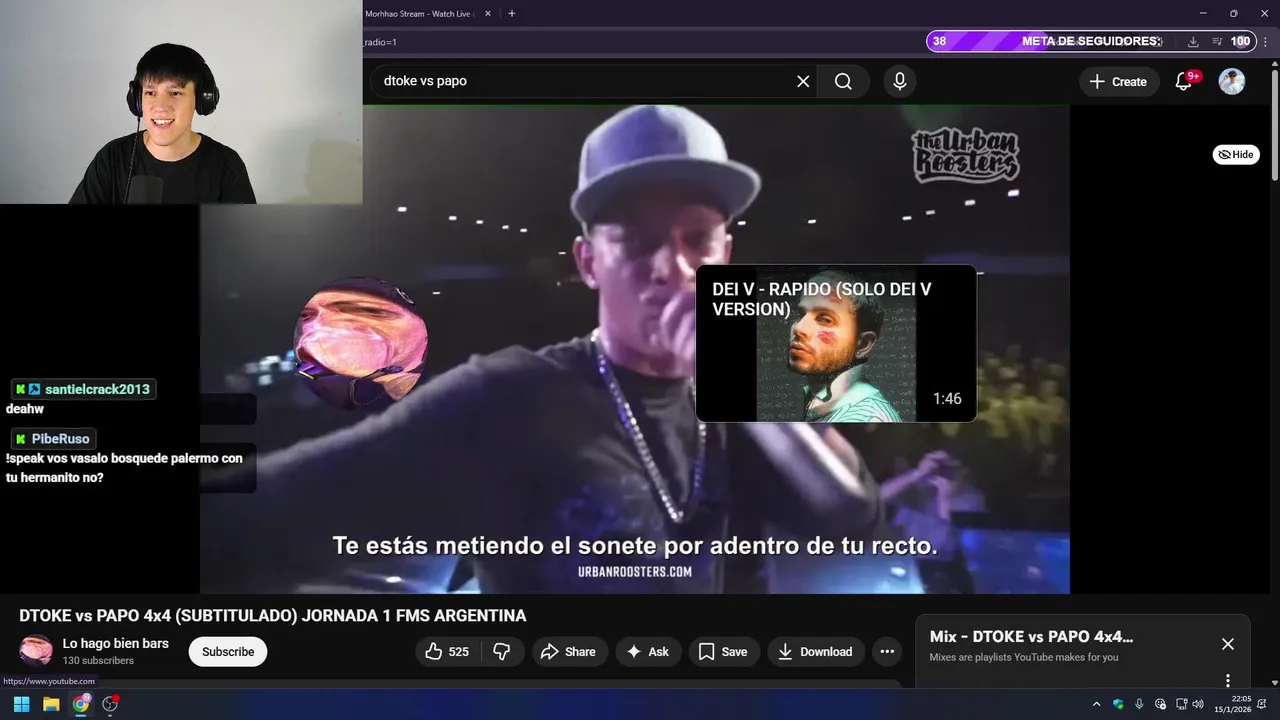
Task: Click the scrollbar up arrow
Action: [1274, 62]
